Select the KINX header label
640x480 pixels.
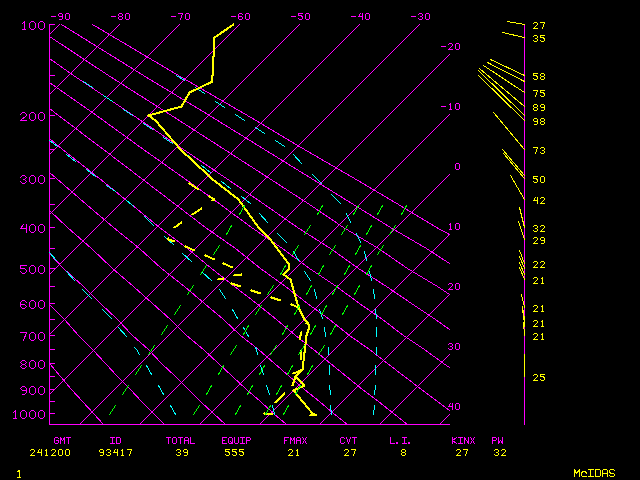point(463,440)
